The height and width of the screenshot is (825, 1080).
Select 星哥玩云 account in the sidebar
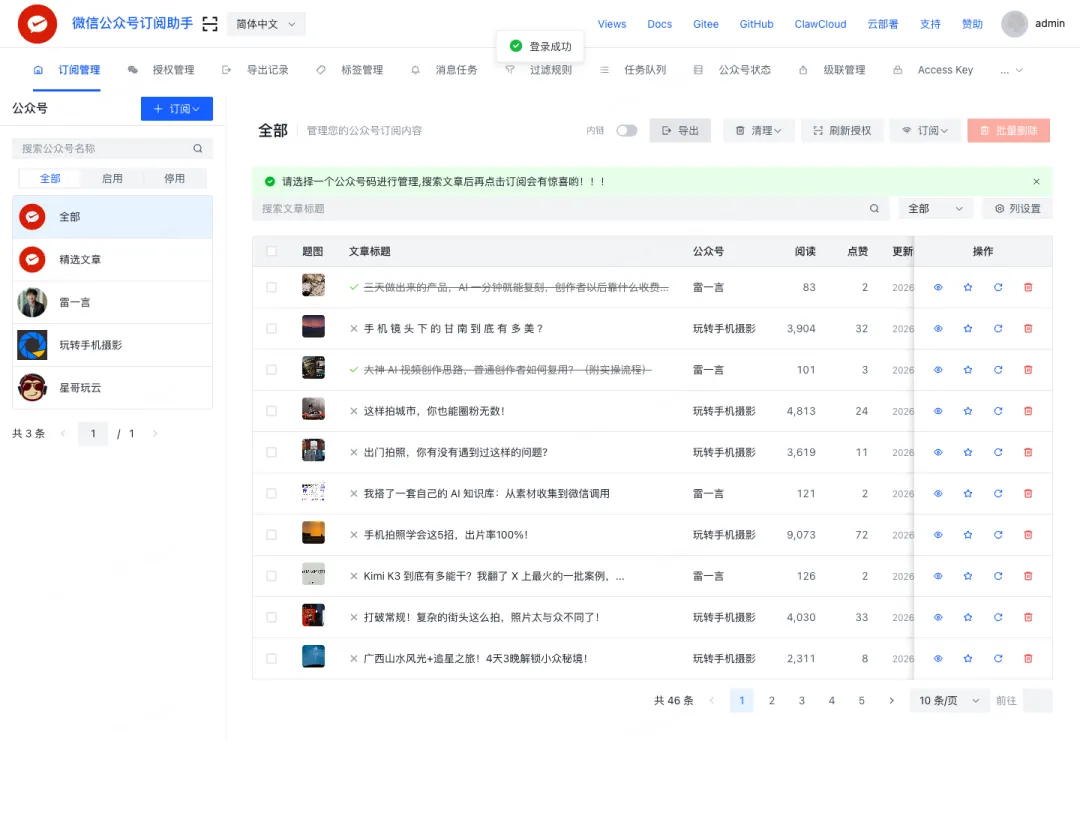tap(112, 388)
